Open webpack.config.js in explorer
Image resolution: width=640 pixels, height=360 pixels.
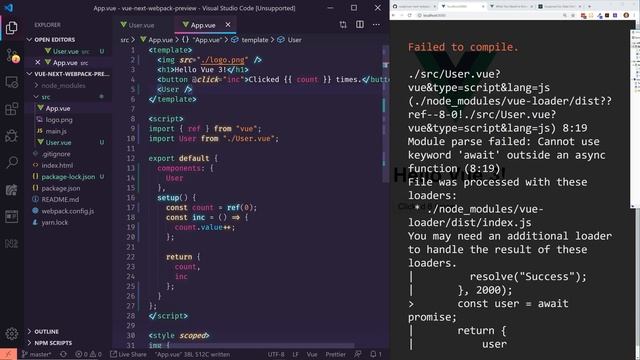[68, 211]
